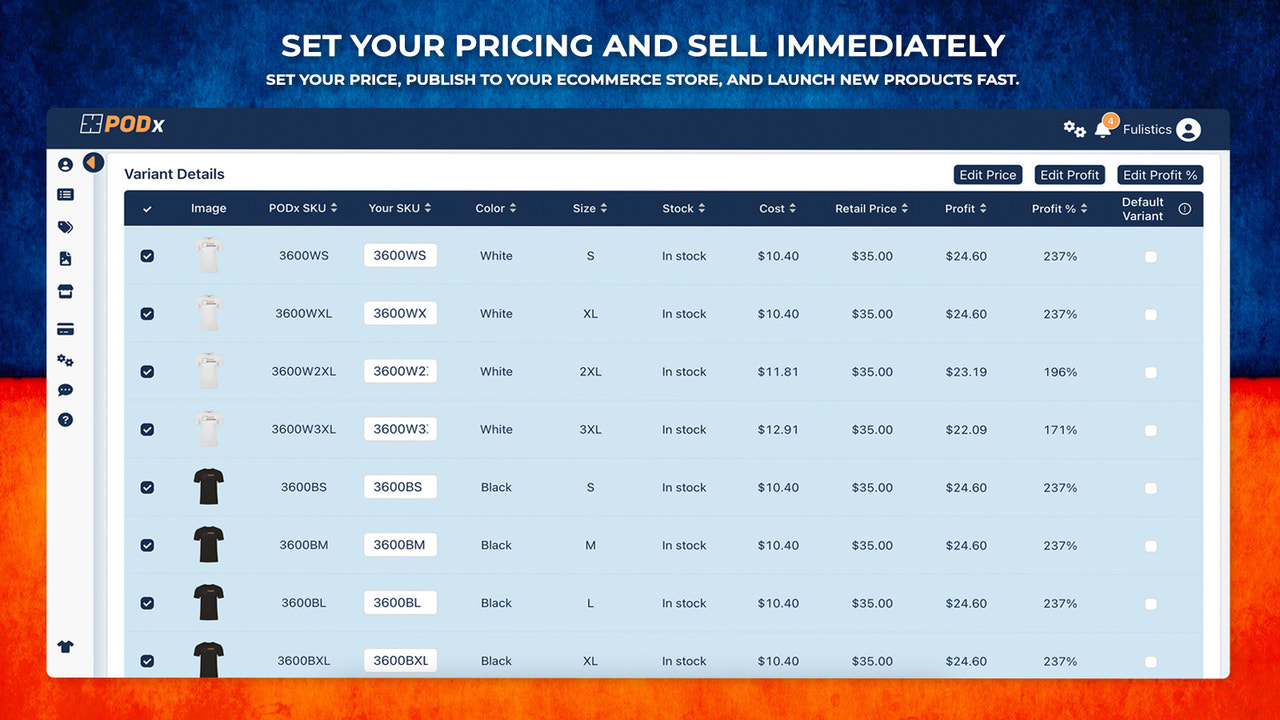Open the Default Variant info tooltip

point(1183,208)
